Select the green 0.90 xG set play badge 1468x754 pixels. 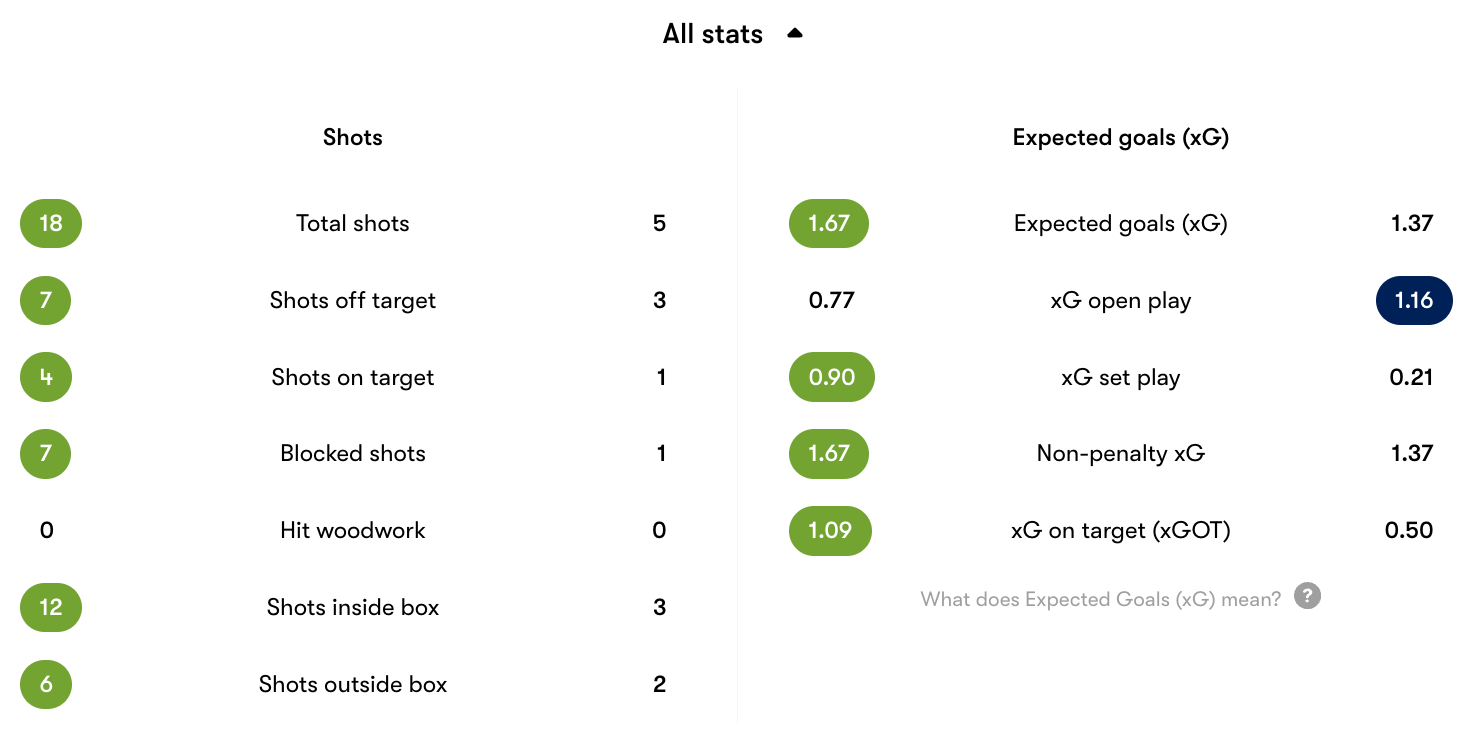click(x=832, y=377)
